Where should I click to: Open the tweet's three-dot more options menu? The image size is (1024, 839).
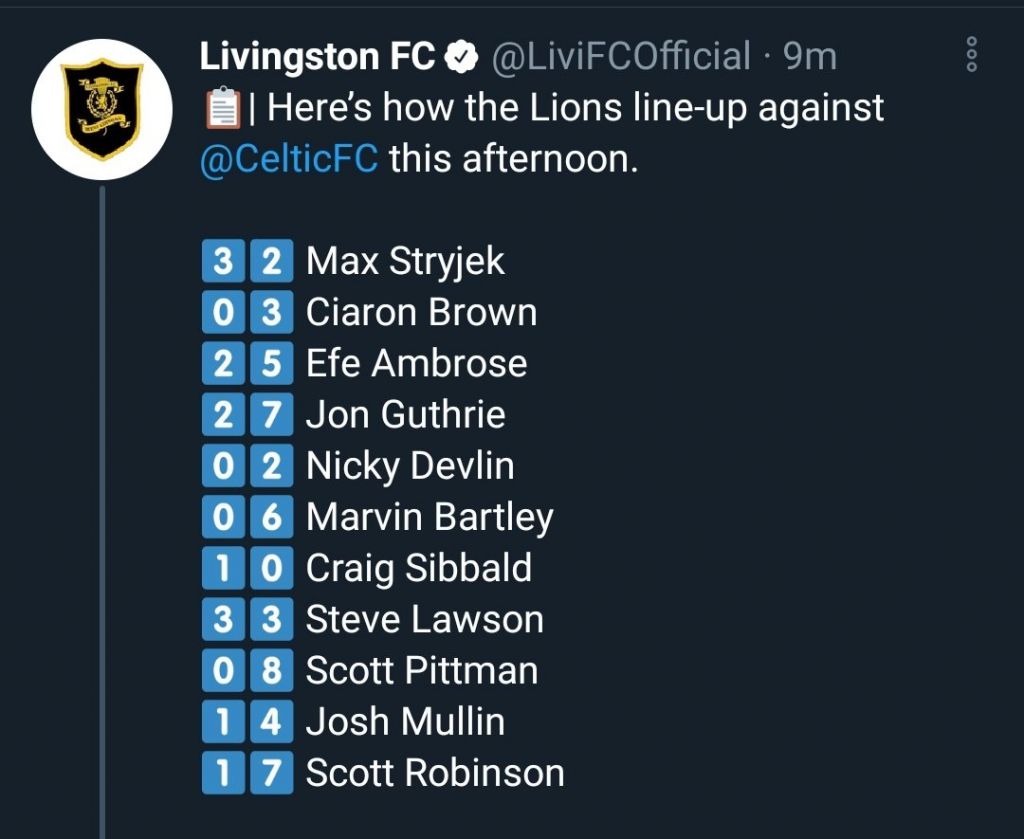coord(971,54)
